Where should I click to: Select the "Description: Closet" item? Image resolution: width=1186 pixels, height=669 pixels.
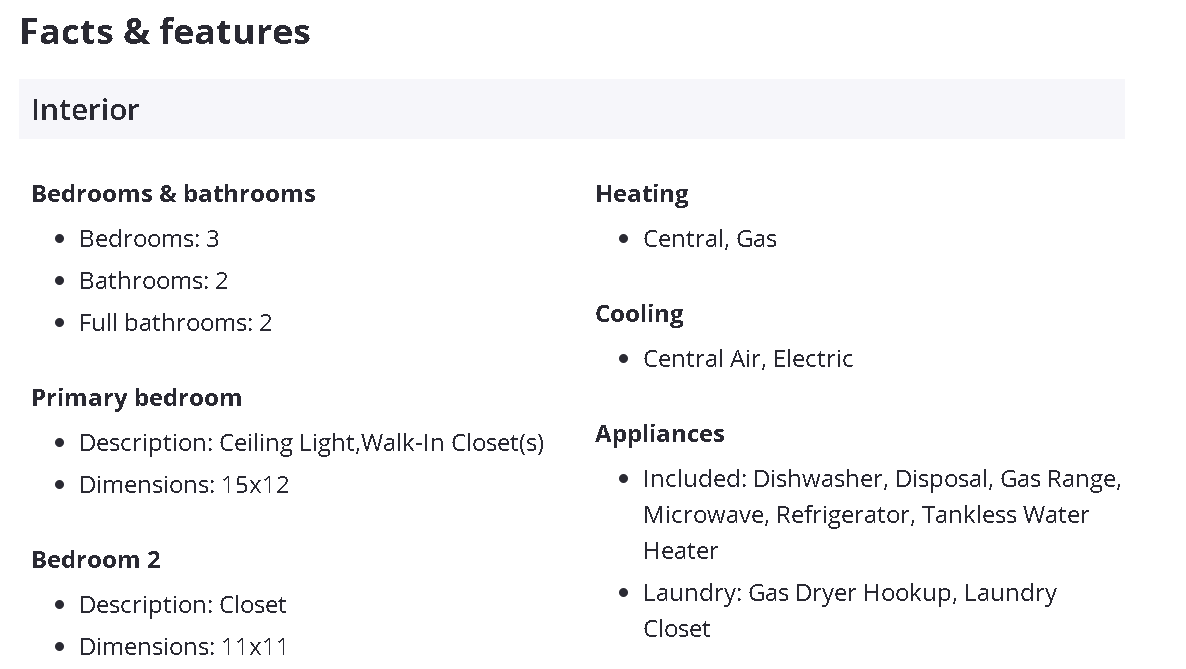click(182, 605)
